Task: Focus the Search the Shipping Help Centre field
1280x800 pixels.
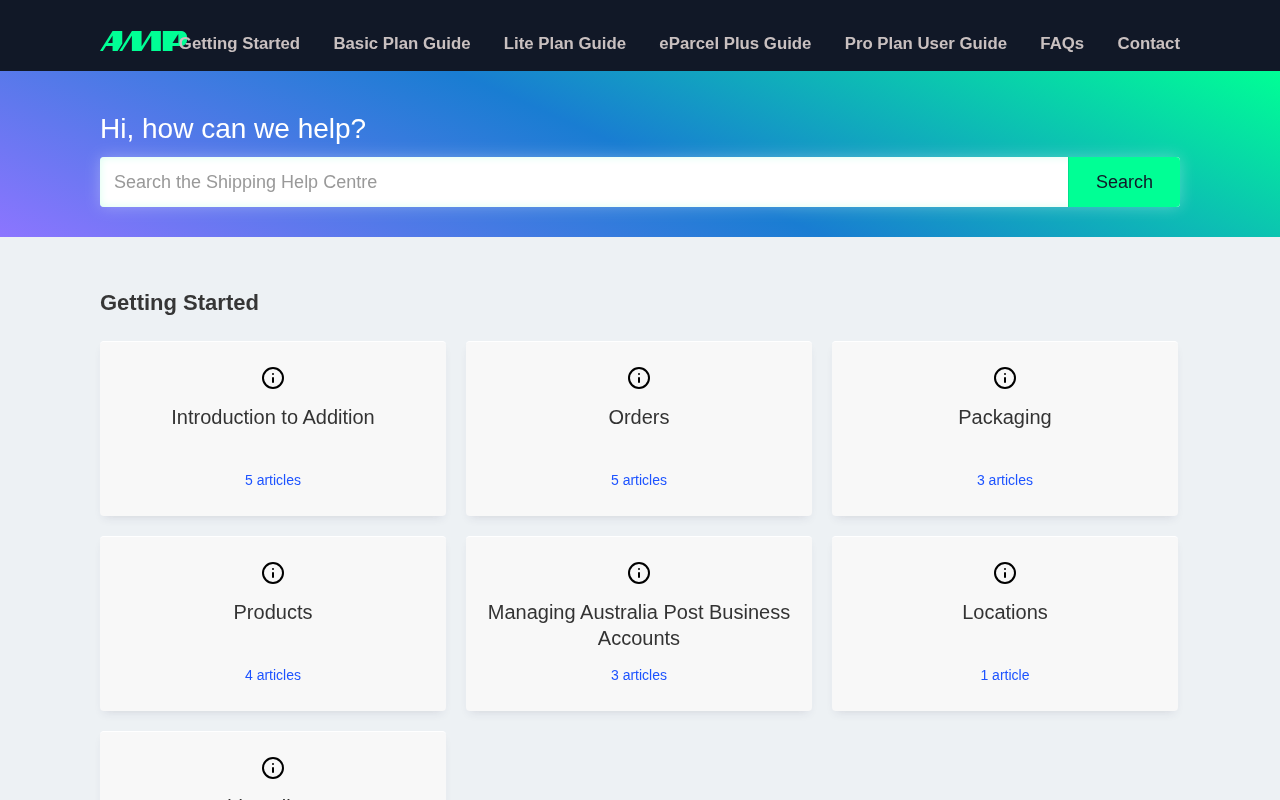Action: point(584,182)
